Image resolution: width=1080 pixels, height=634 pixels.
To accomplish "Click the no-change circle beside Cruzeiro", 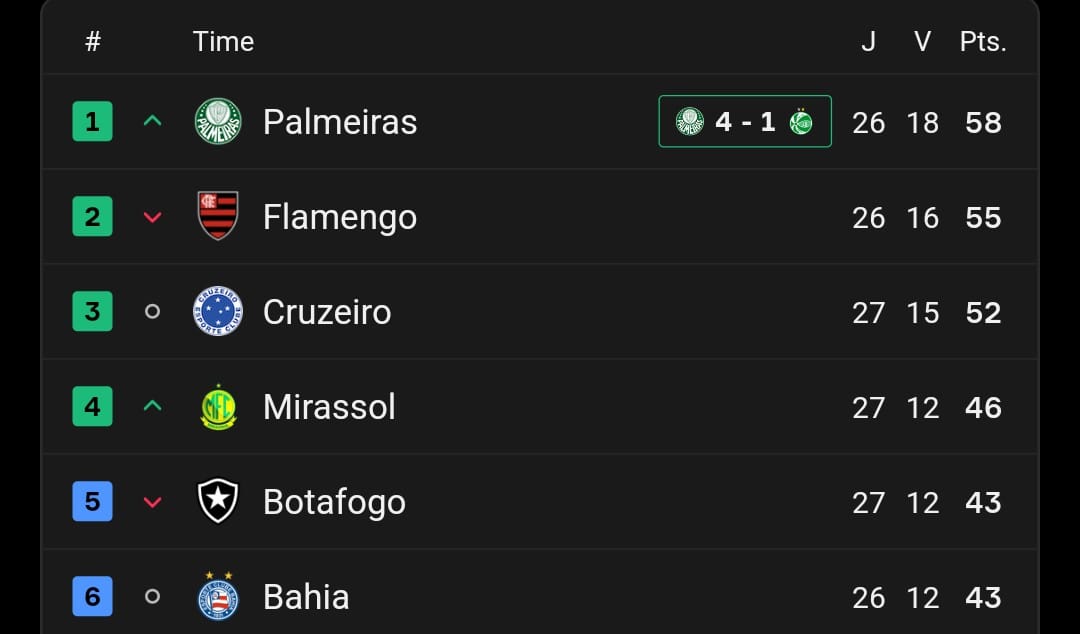I will (152, 312).
